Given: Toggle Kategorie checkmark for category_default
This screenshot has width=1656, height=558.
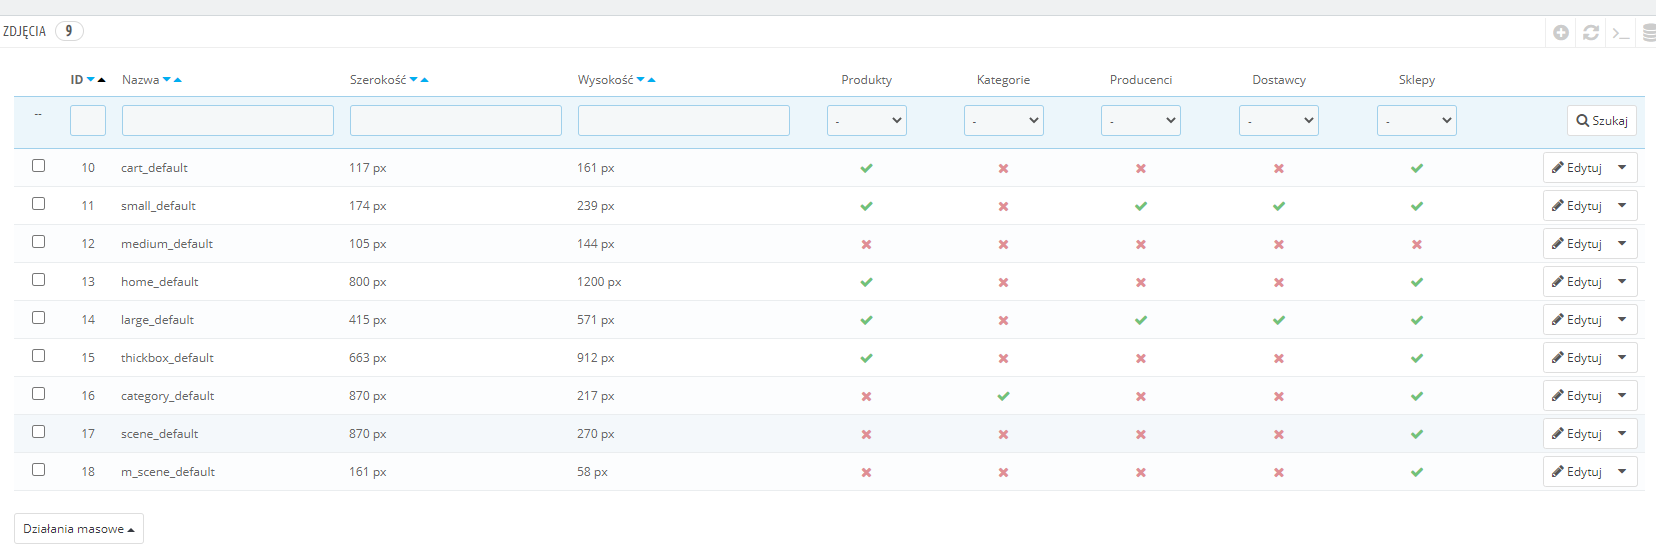Looking at the screenshot, I should pyautogui.click(x=1003, y=396).
